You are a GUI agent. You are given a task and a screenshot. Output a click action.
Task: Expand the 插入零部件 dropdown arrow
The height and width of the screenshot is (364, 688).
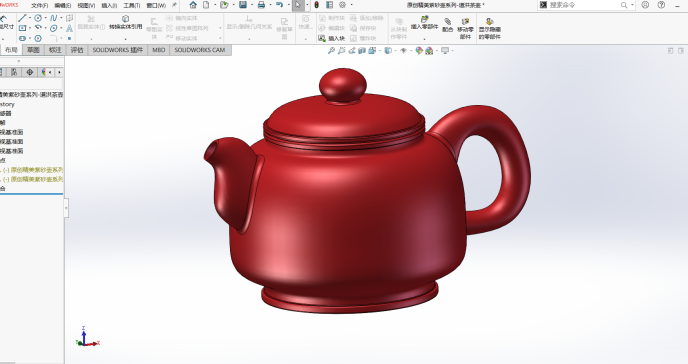pyautogui.click(x=424, y=39)
